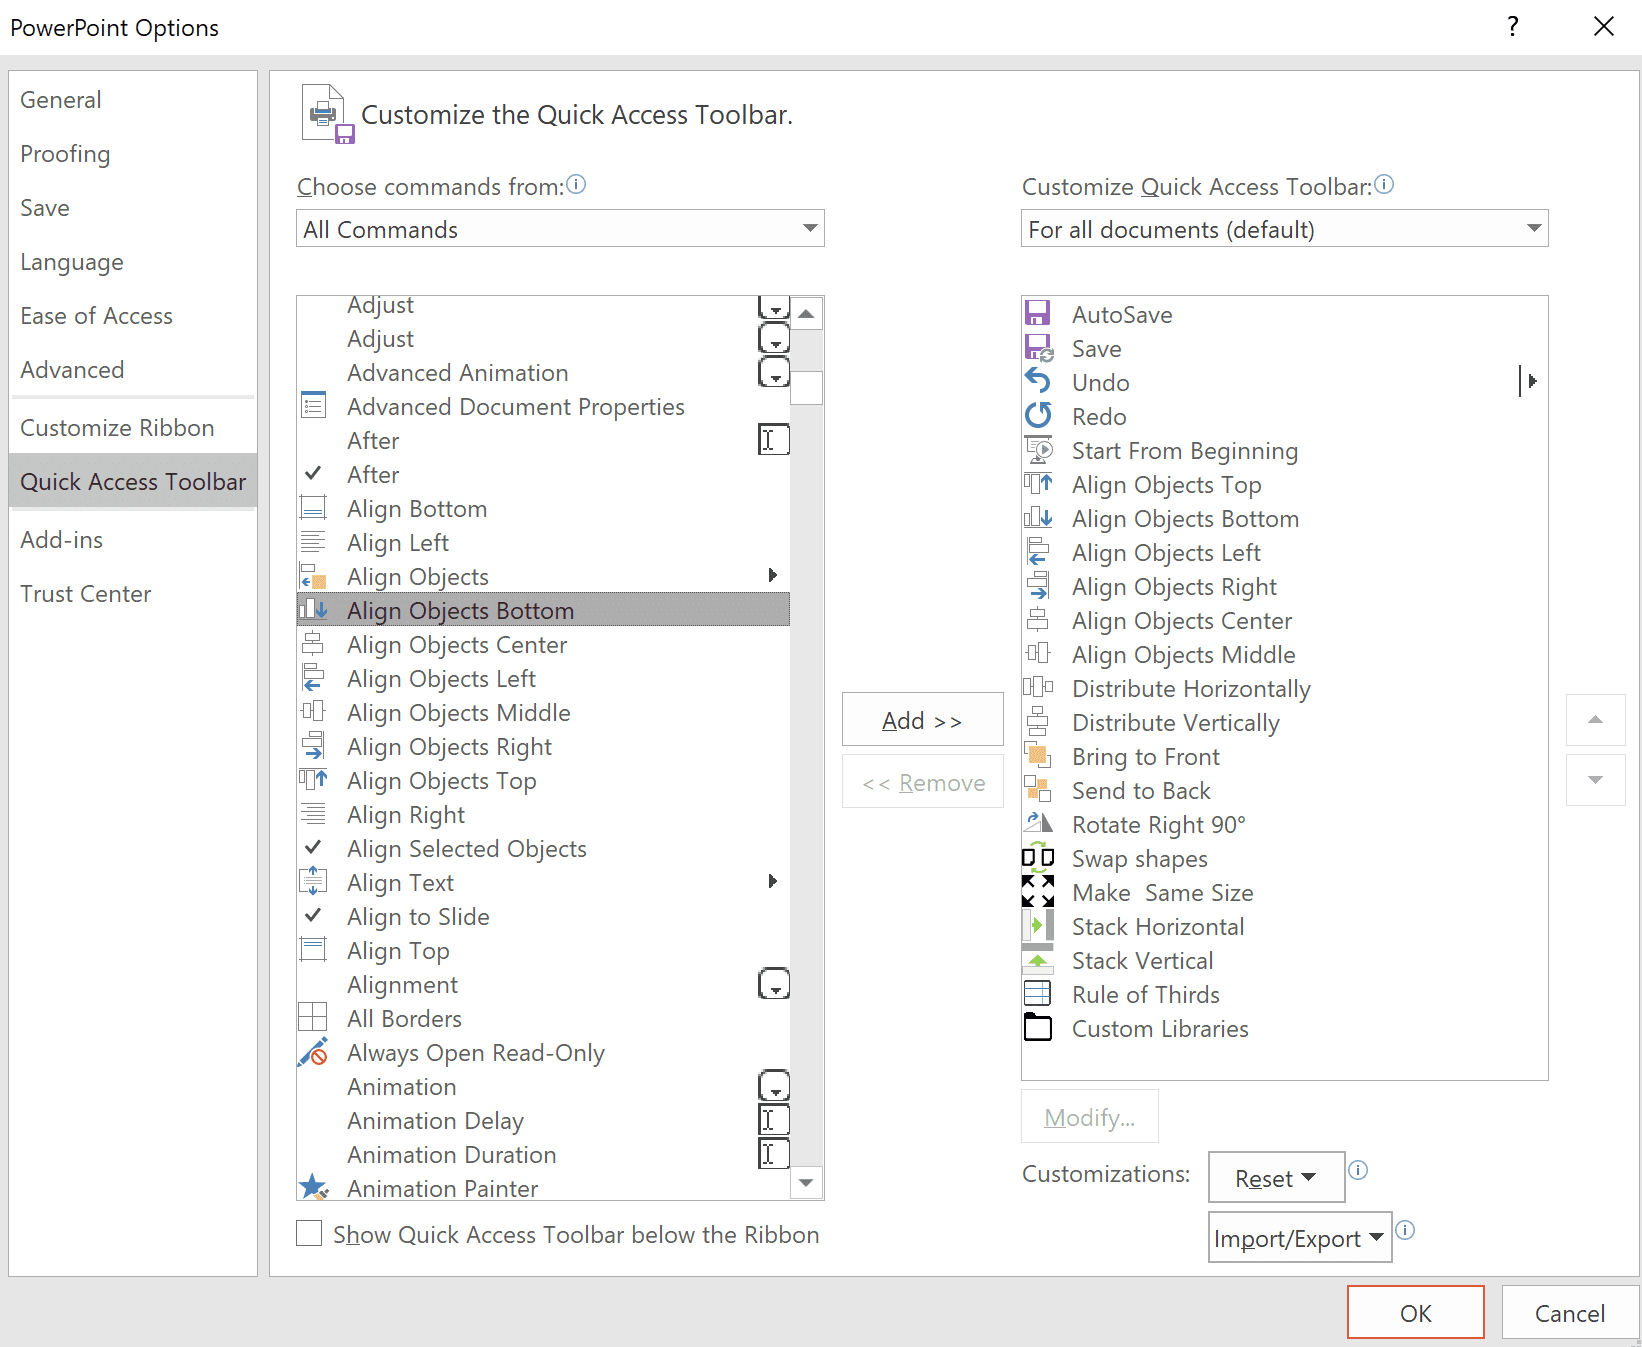Click the << Remove button

coord(922,782)
